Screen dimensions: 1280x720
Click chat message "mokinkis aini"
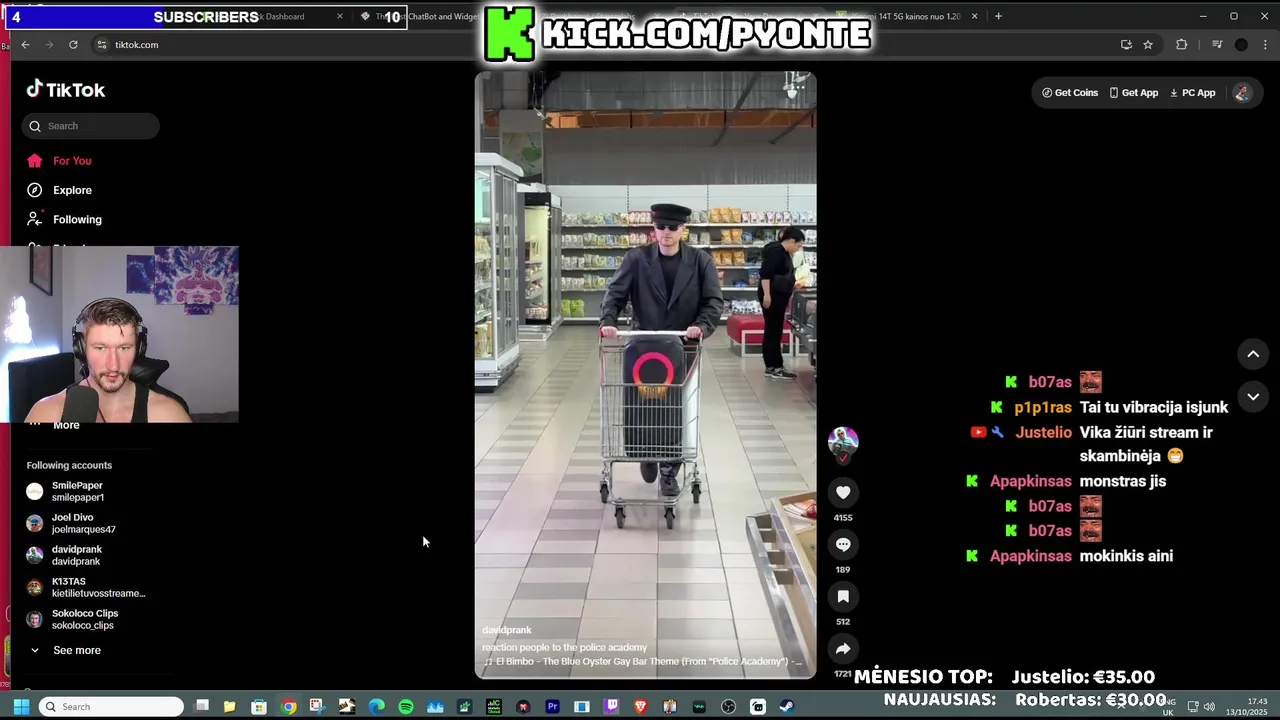coord(1126,556)
